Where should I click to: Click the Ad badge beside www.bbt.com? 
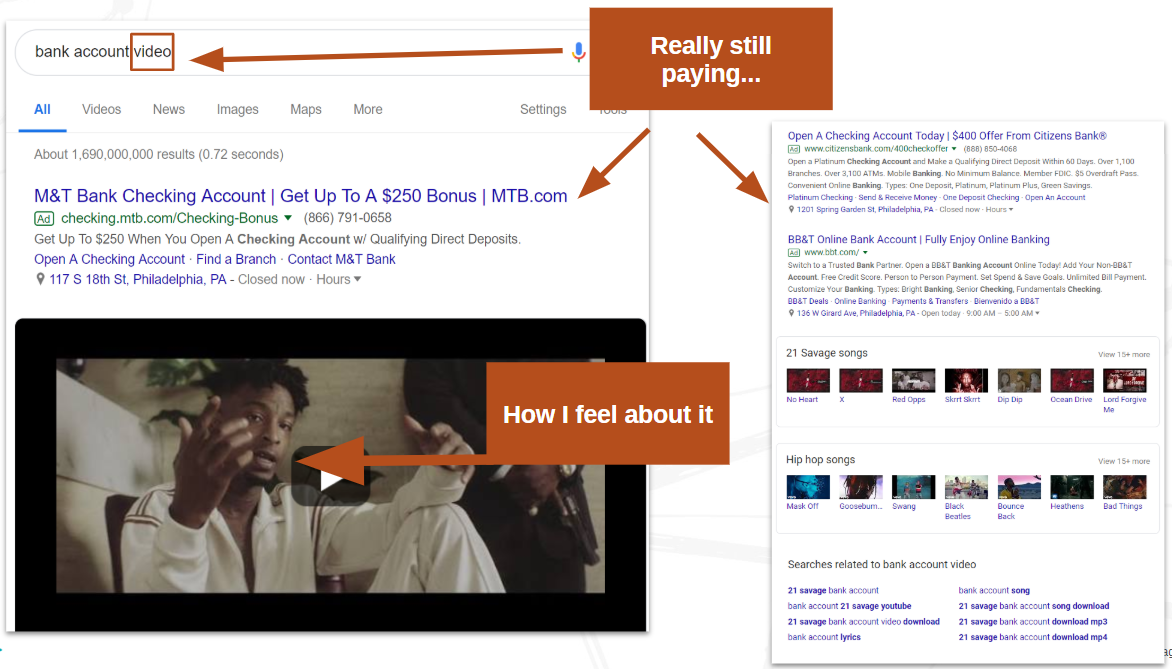tap(794, 253)
